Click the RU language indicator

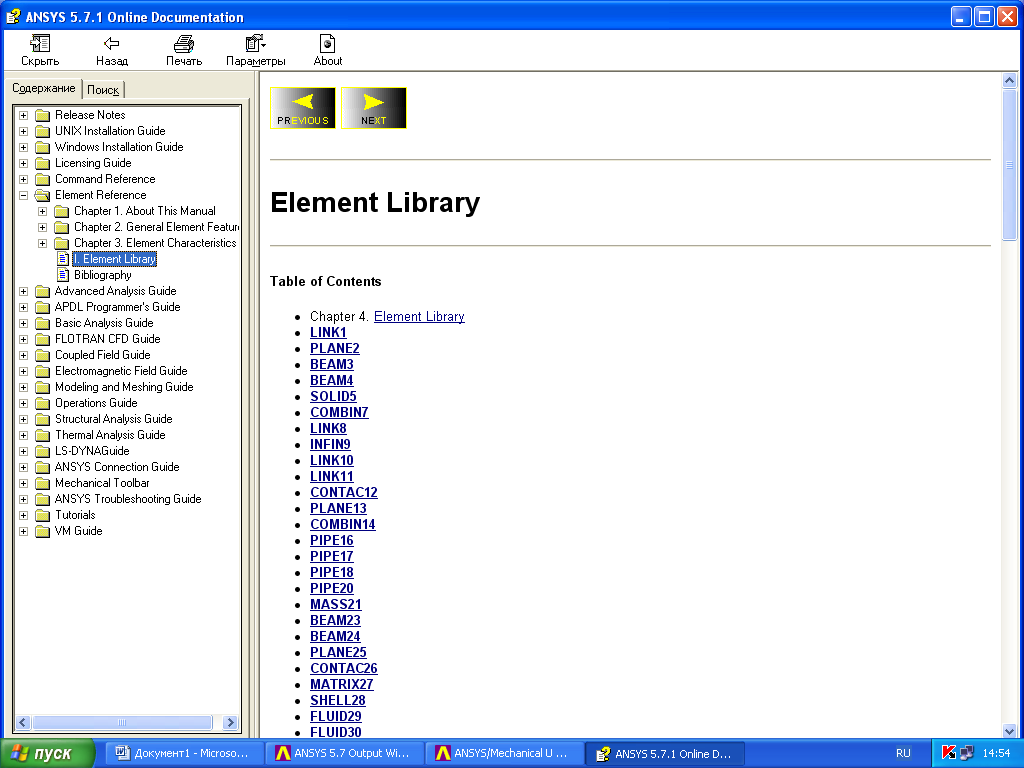click(x=903, y=753)
